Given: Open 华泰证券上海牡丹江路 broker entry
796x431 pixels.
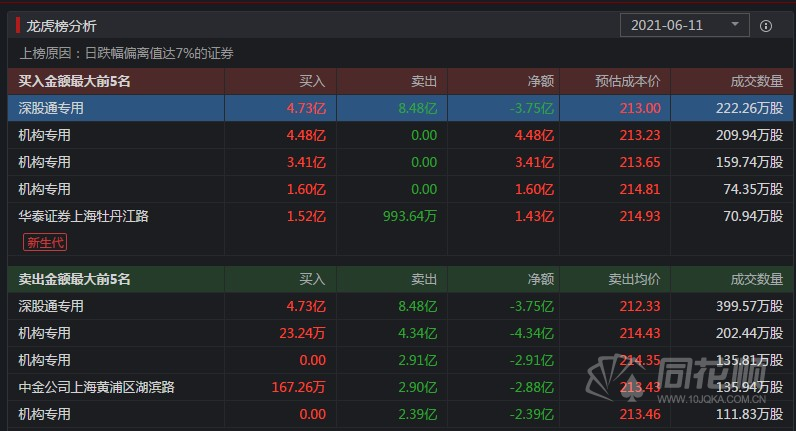Looking at the screenshot, I should click(83, 215).
